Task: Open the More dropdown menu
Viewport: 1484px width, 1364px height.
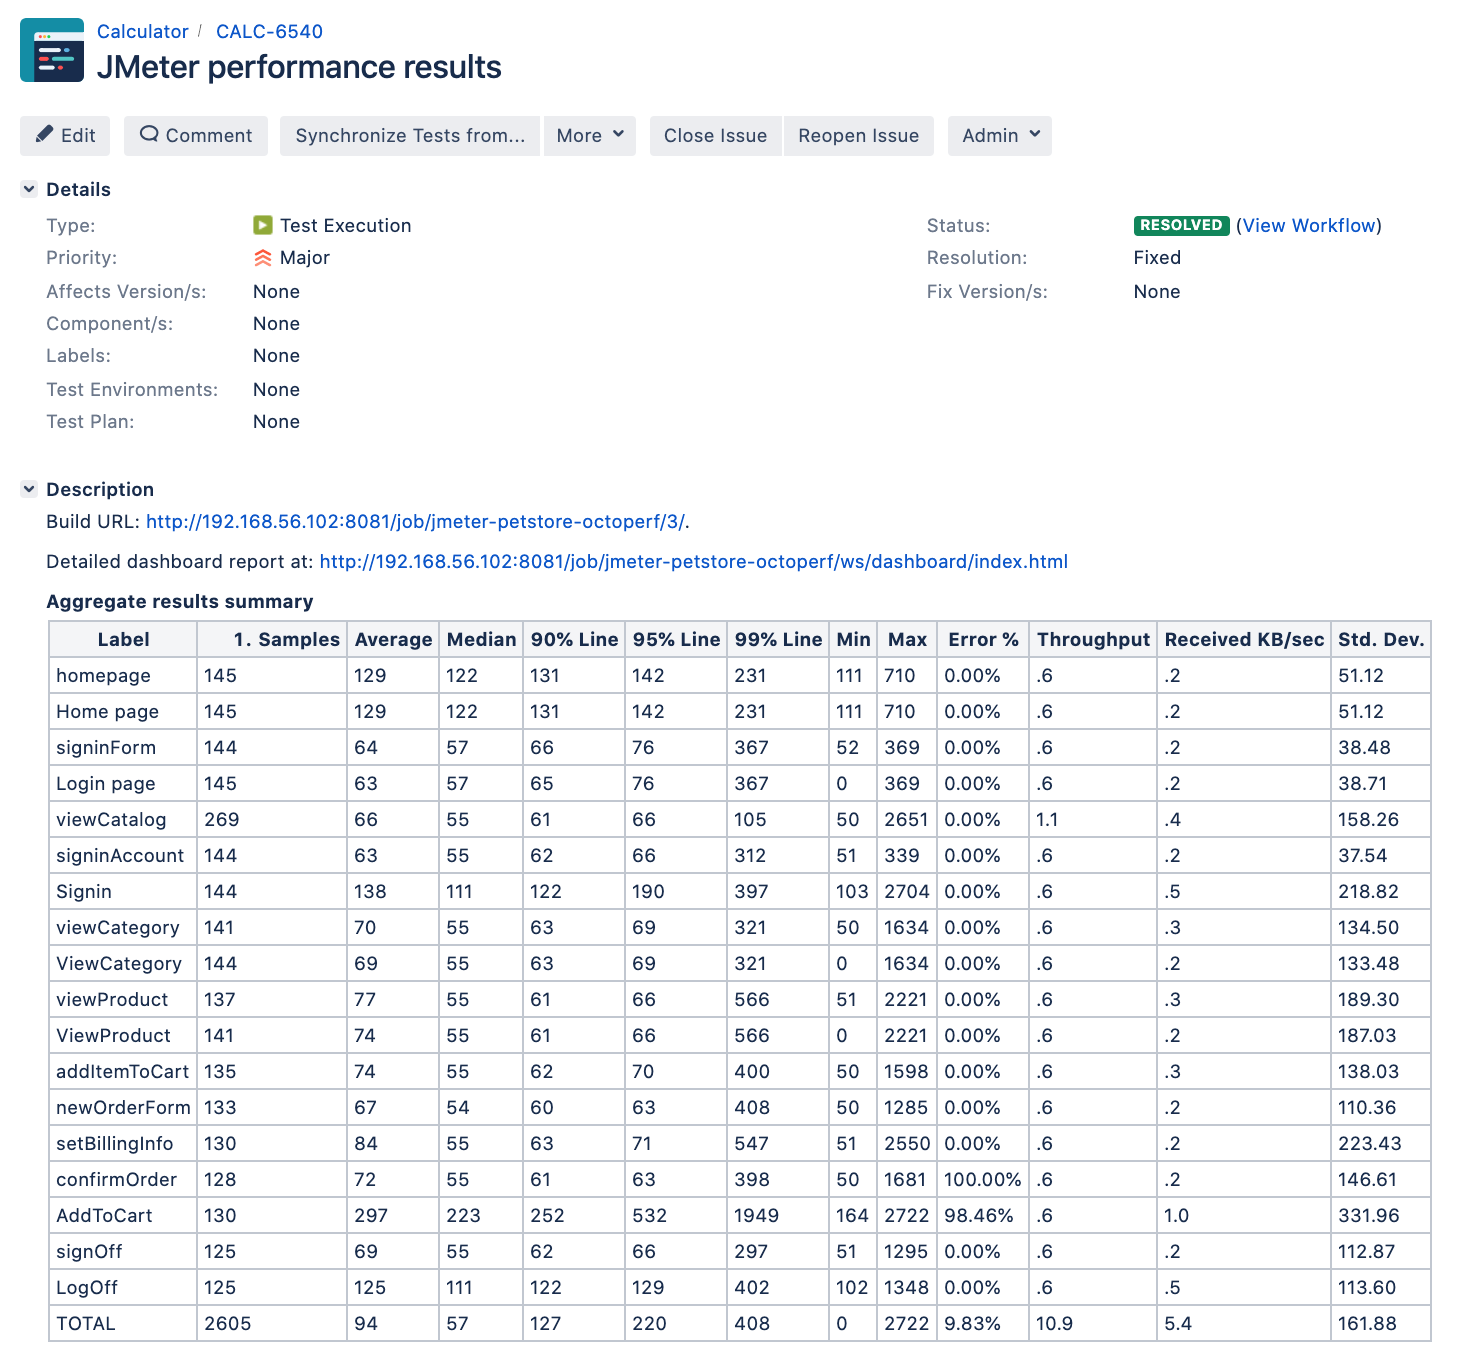Action: 590,136
